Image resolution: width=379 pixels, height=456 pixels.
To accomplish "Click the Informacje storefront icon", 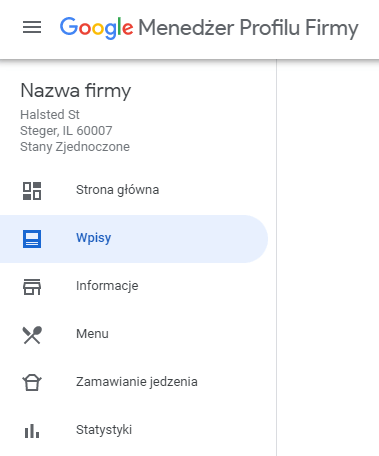I will pos(32,287).
